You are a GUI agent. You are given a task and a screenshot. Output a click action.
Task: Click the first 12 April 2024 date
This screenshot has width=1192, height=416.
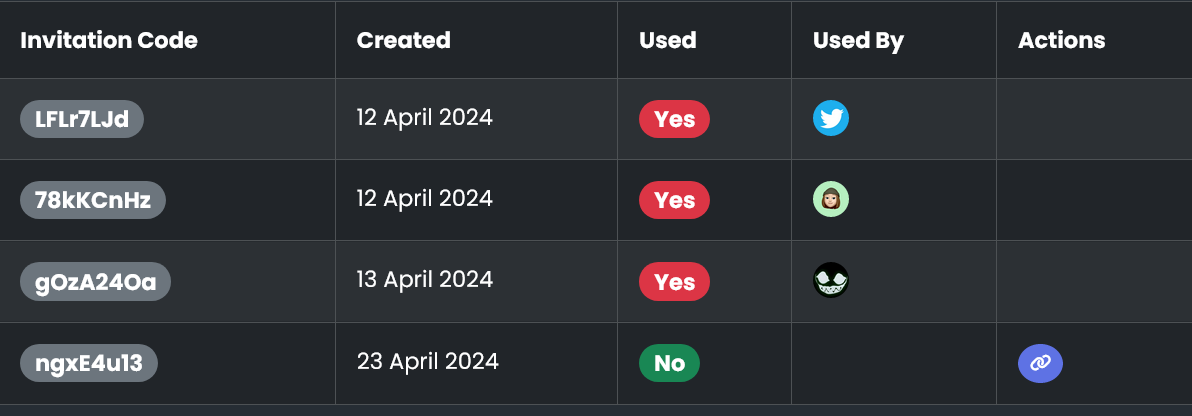point(424,117)
